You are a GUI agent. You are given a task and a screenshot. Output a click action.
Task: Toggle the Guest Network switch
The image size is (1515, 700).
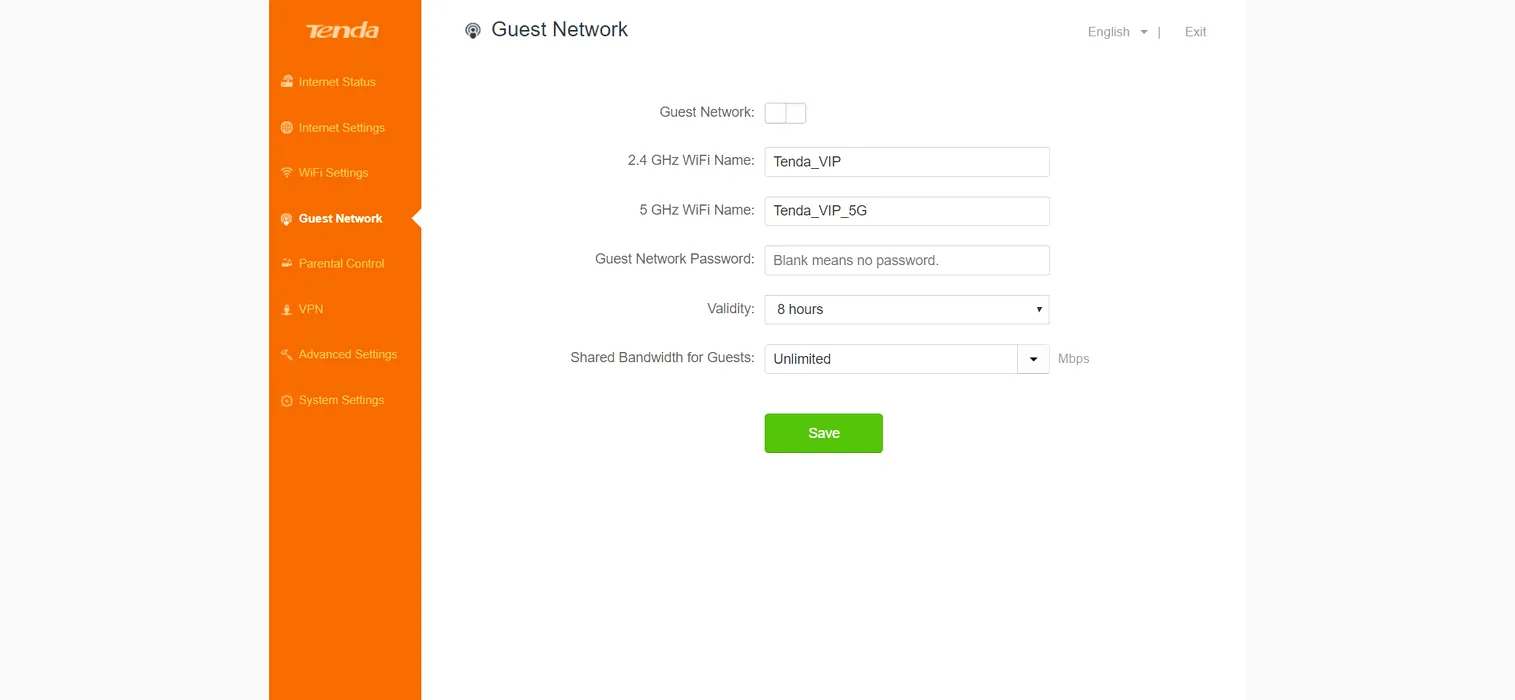pyautogui.click(x=785, y=113)
